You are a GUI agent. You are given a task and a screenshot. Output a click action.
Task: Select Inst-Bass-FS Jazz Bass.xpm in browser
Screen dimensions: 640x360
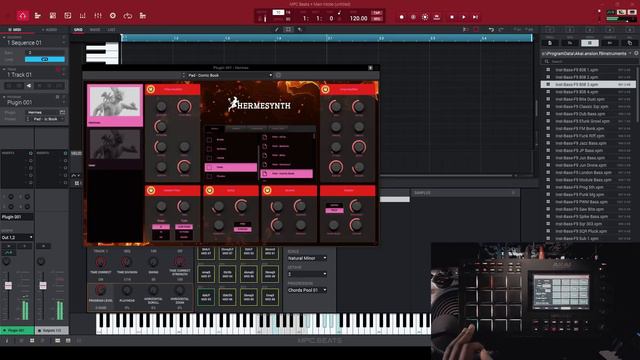588,143
